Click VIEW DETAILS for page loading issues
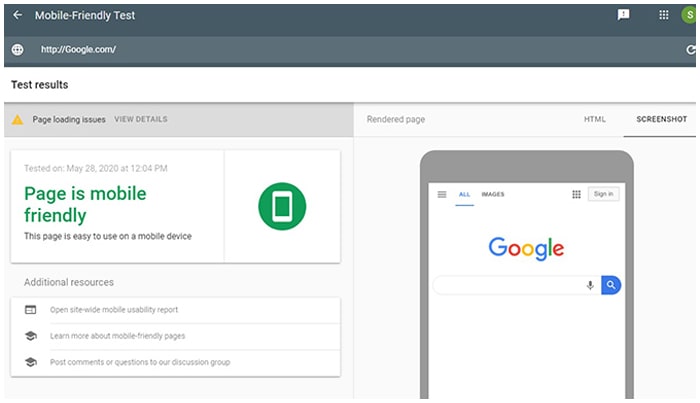The height and width of the screenshot is (403, 700). (x=141, y=119)
